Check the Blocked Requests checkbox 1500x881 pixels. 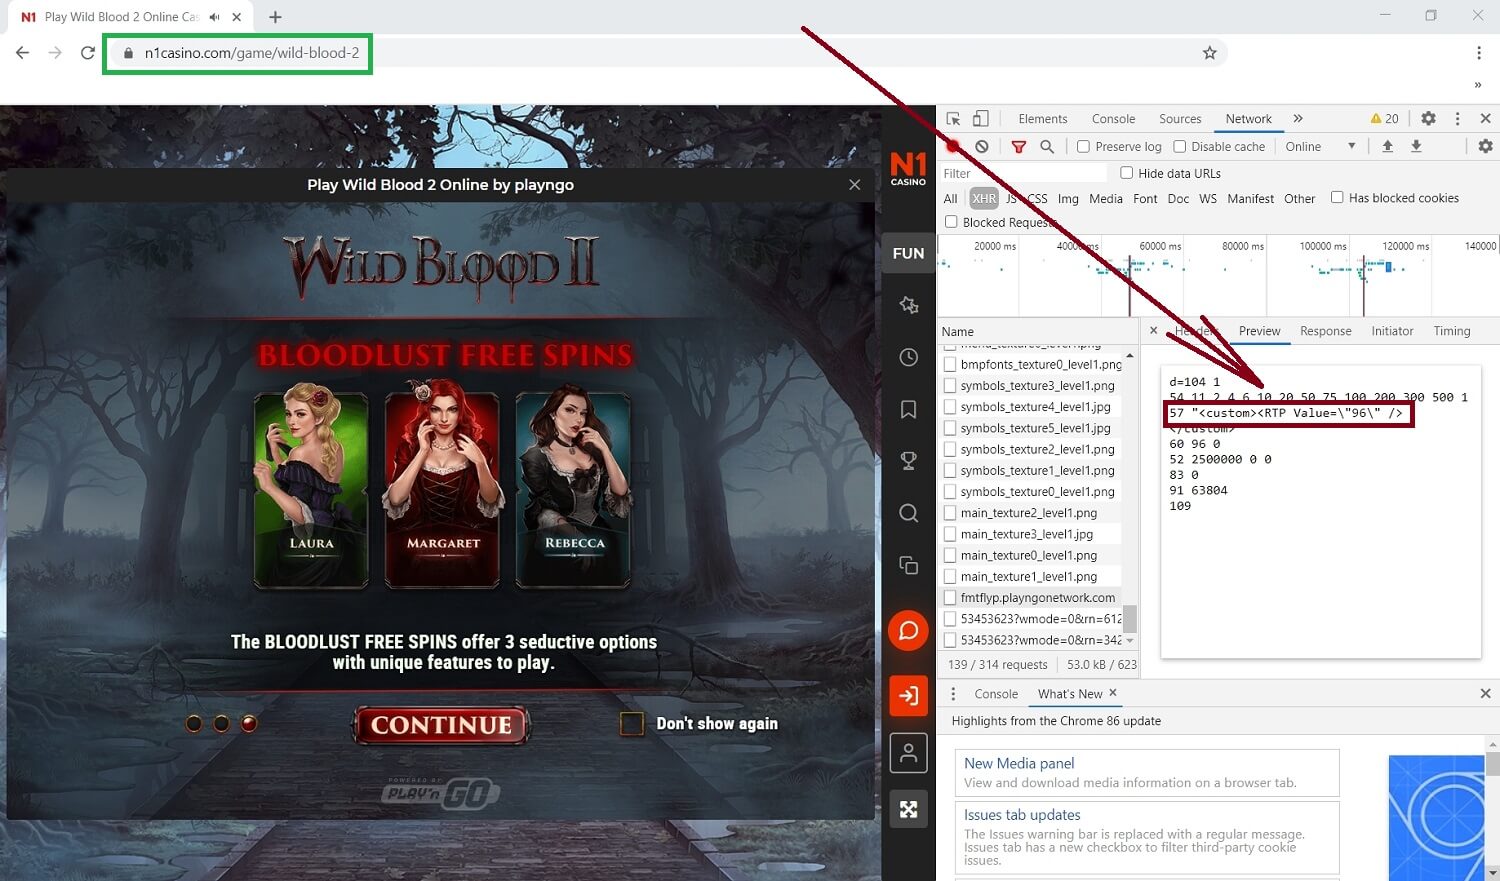click(x=951, y=222)
